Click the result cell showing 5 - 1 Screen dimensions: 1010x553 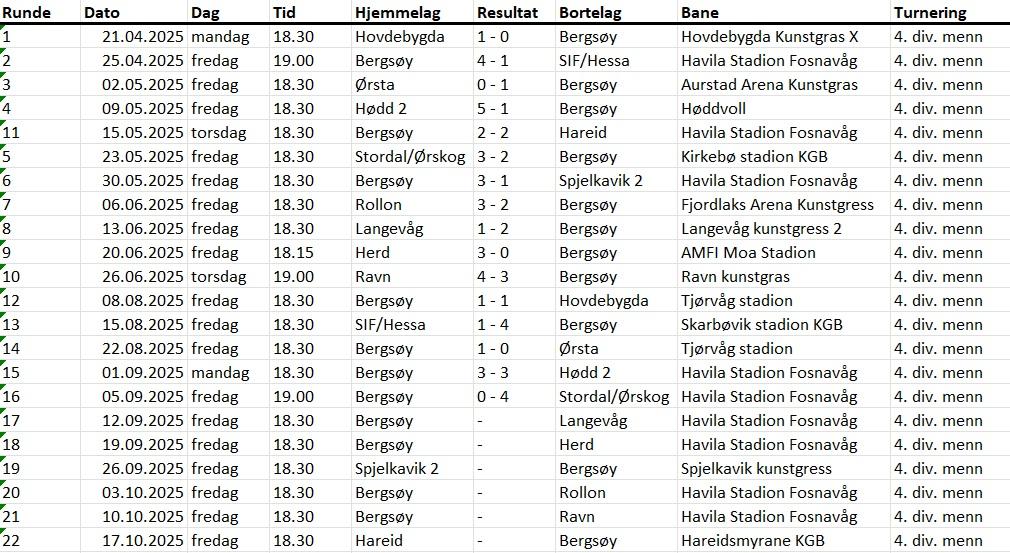tap(493, 109)
